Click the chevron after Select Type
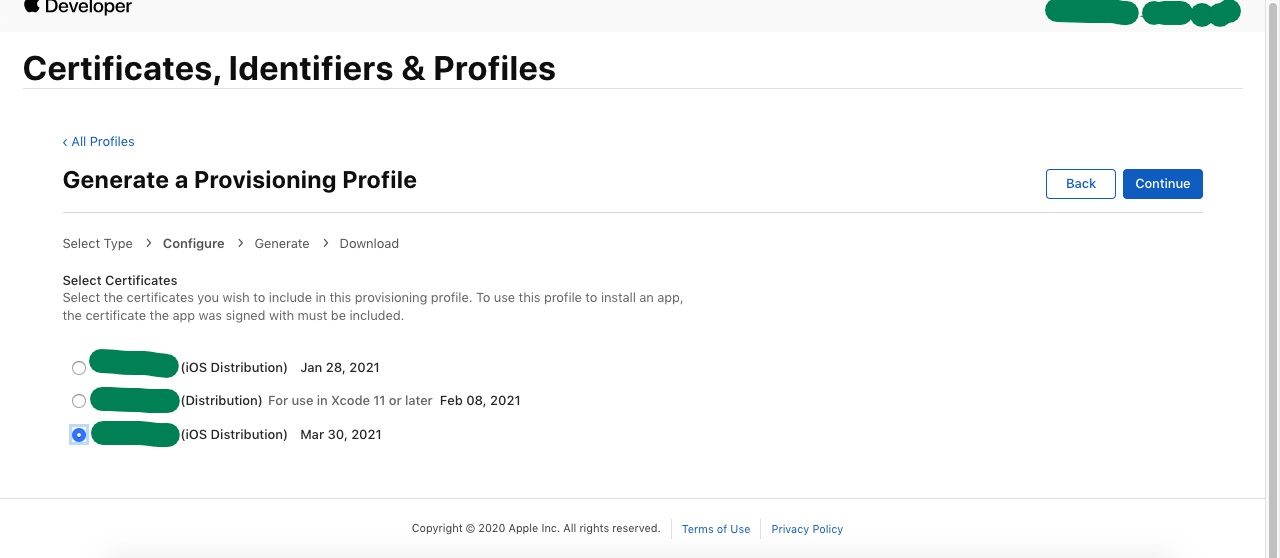 click(x=148, y=243)
